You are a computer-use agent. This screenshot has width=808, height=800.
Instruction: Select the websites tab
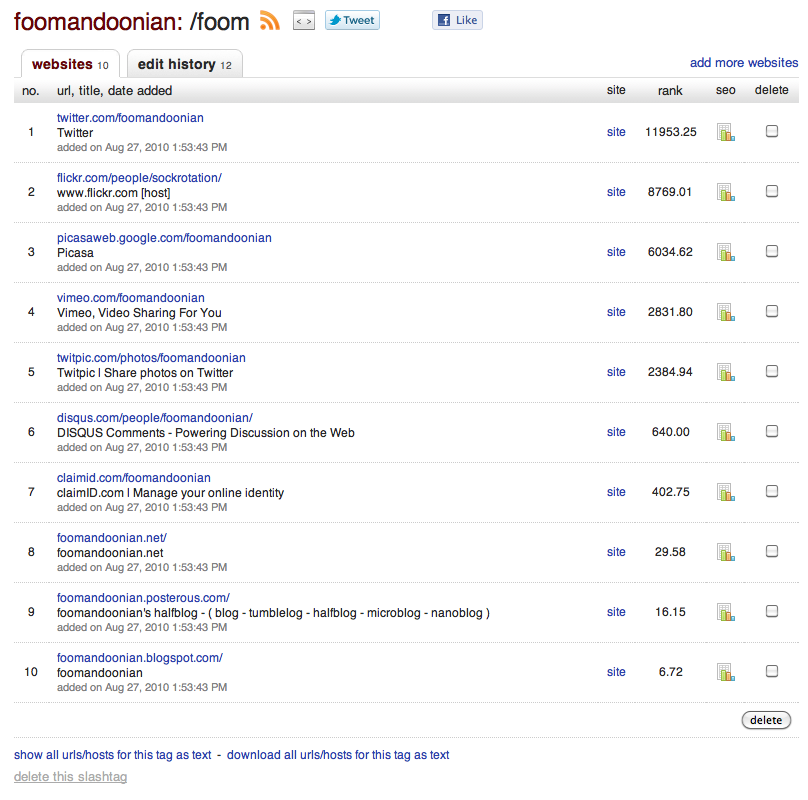70,64
